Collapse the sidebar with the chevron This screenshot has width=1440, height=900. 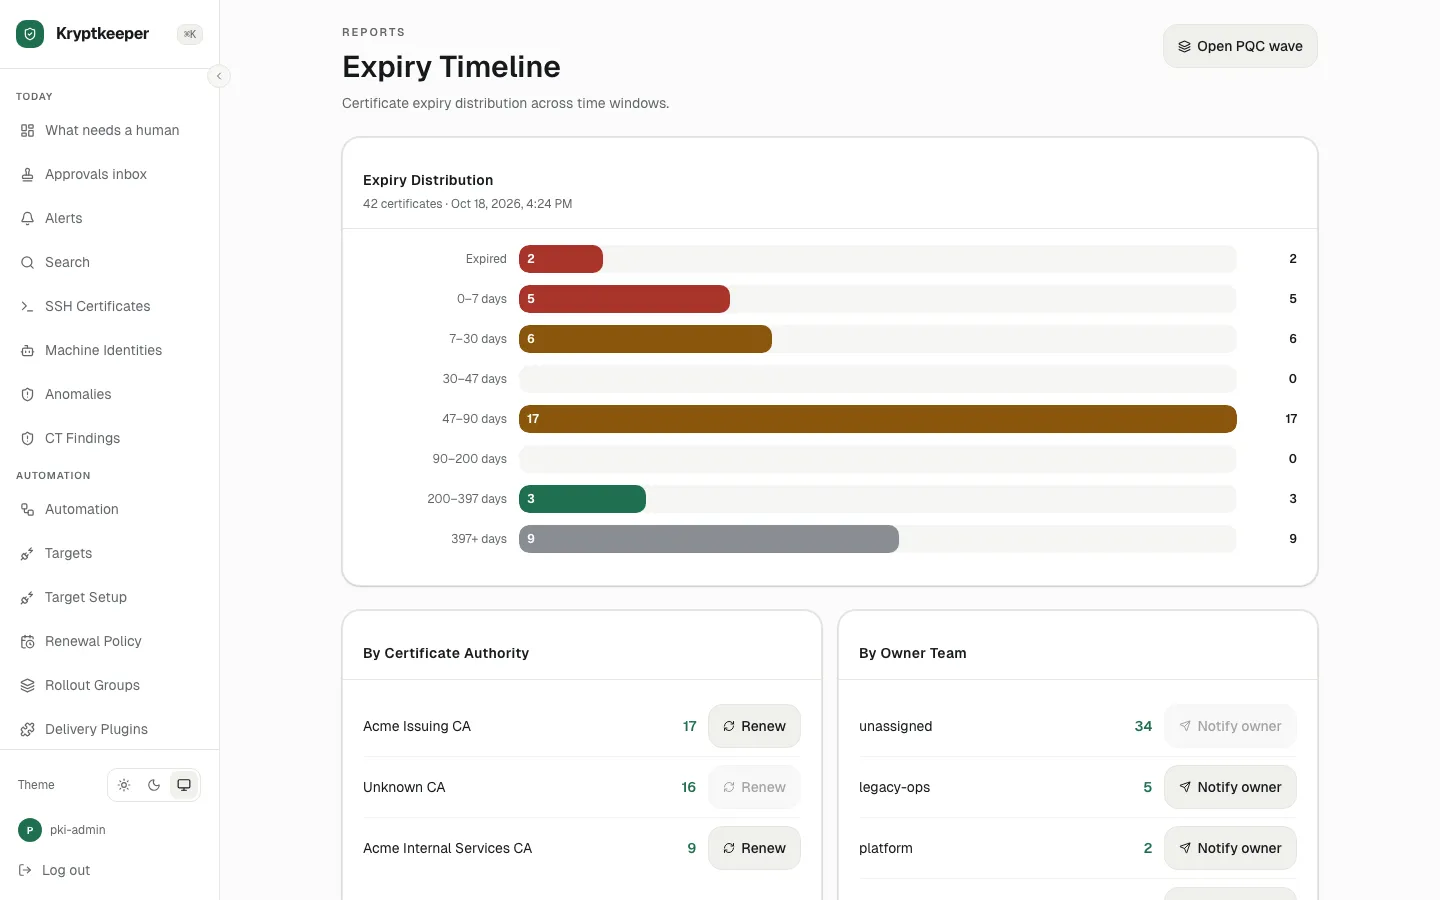pyautogui.click(x=219, y=76)
